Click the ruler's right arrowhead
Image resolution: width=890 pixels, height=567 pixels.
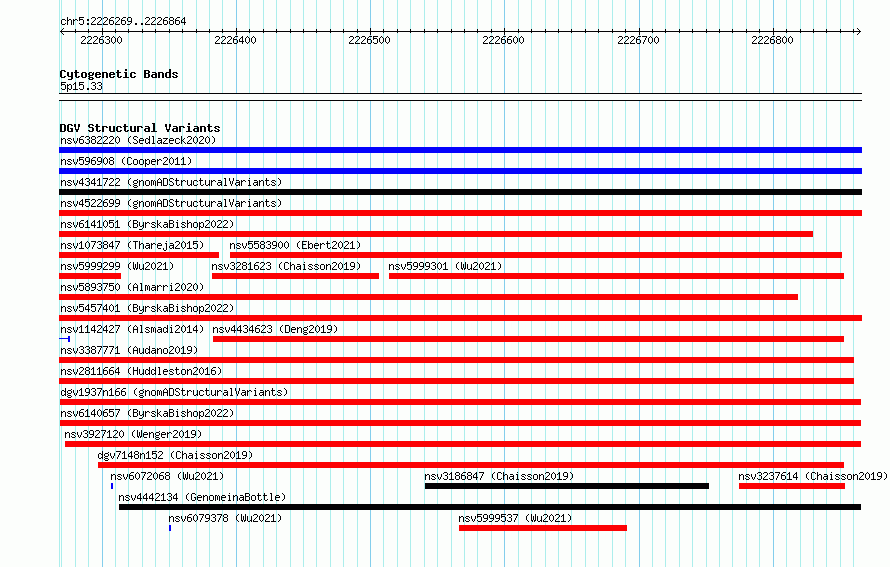tap(859, 31)
